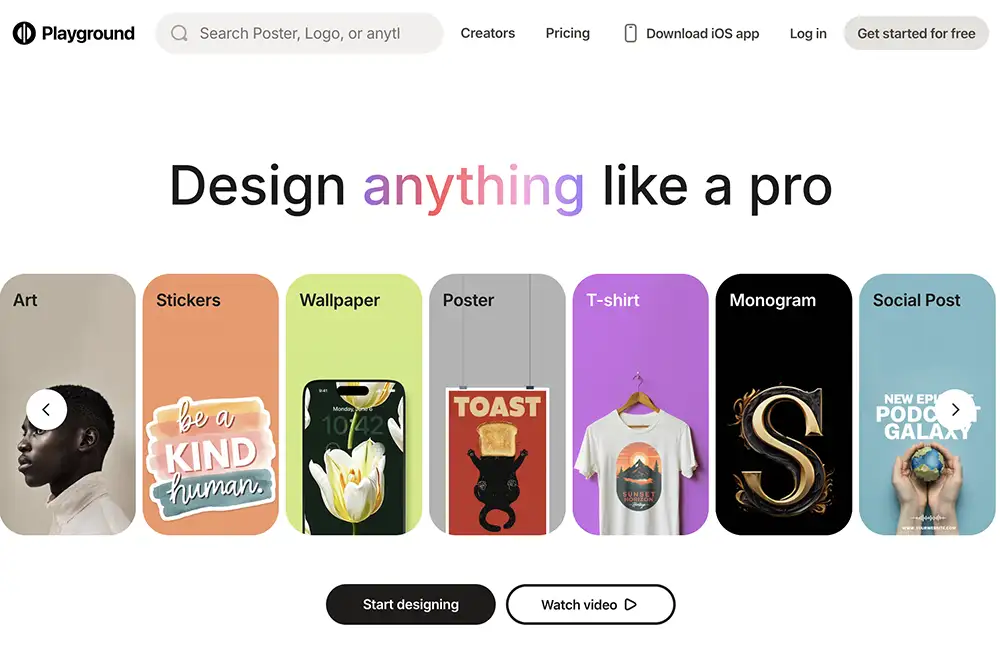Choose the purple T-shirt category card
This screenshot has height=652, width=1000.
640,404
